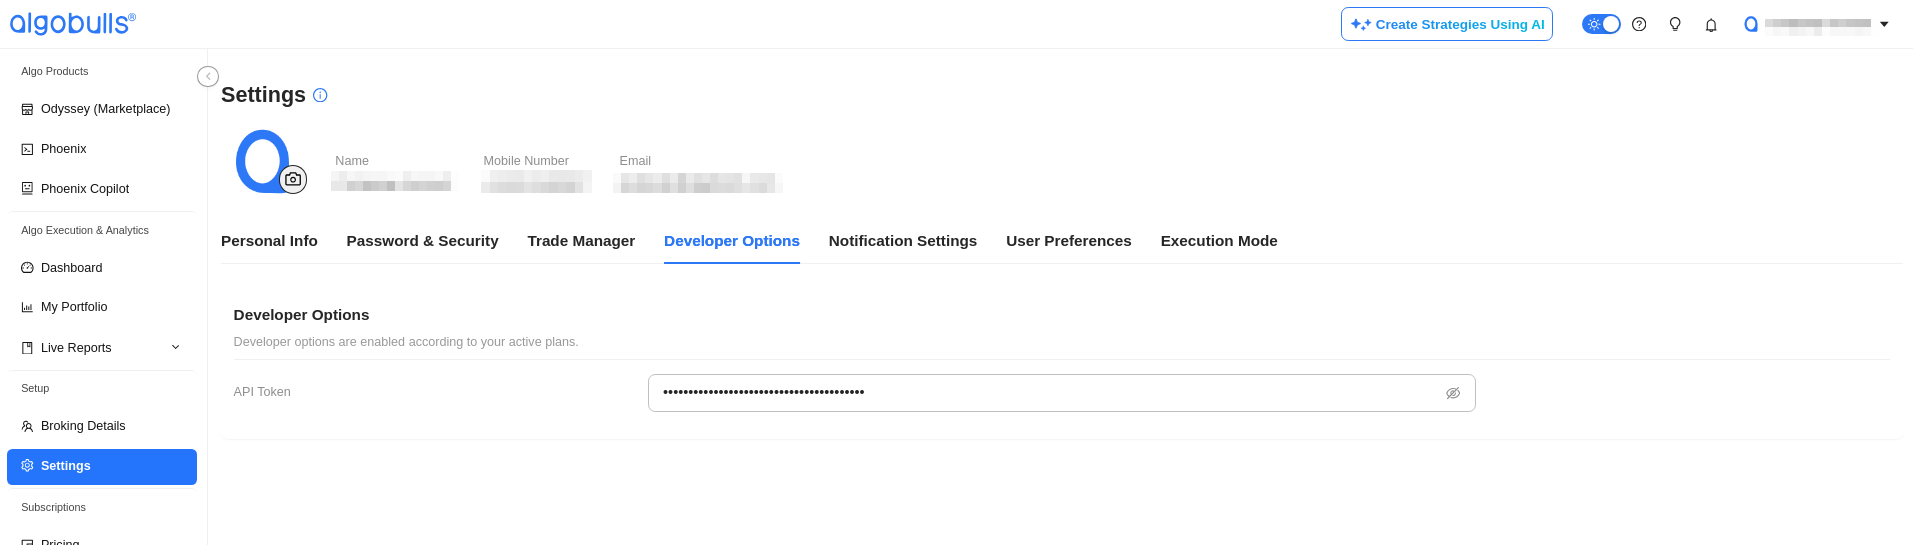
Task: Click the camera icon on profile picture
Action: (x=293, y=179)
